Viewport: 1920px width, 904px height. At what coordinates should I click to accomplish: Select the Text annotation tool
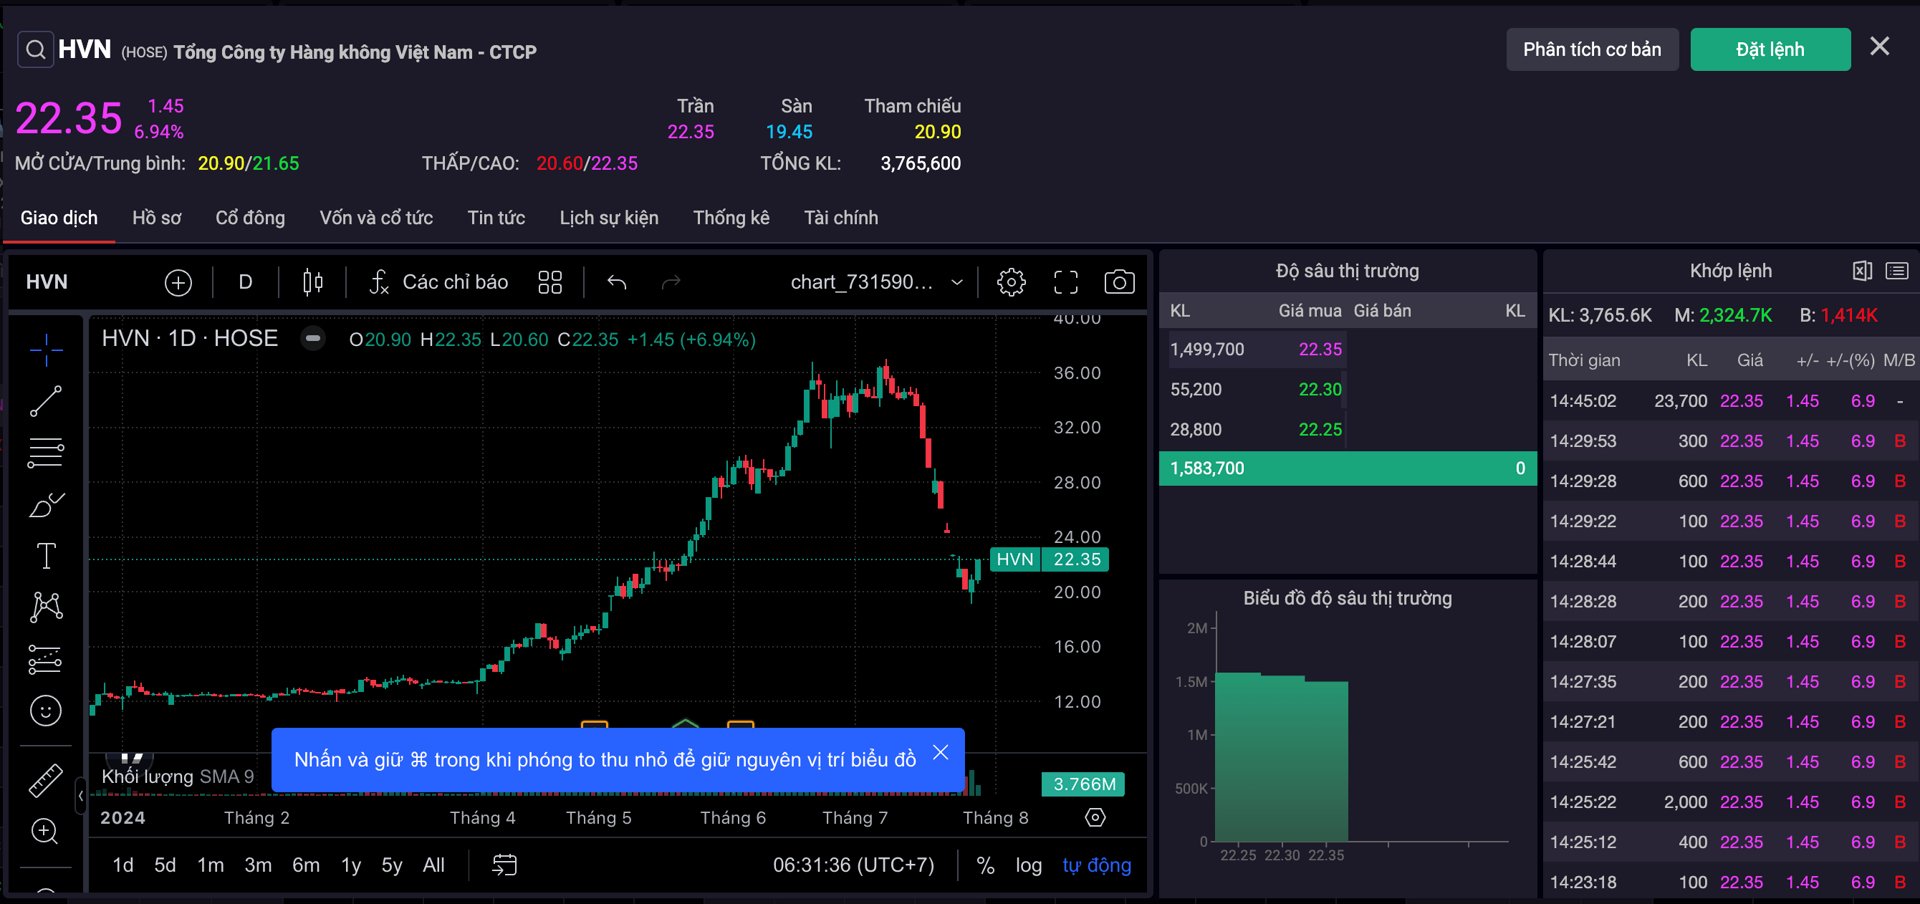(46, 556)
